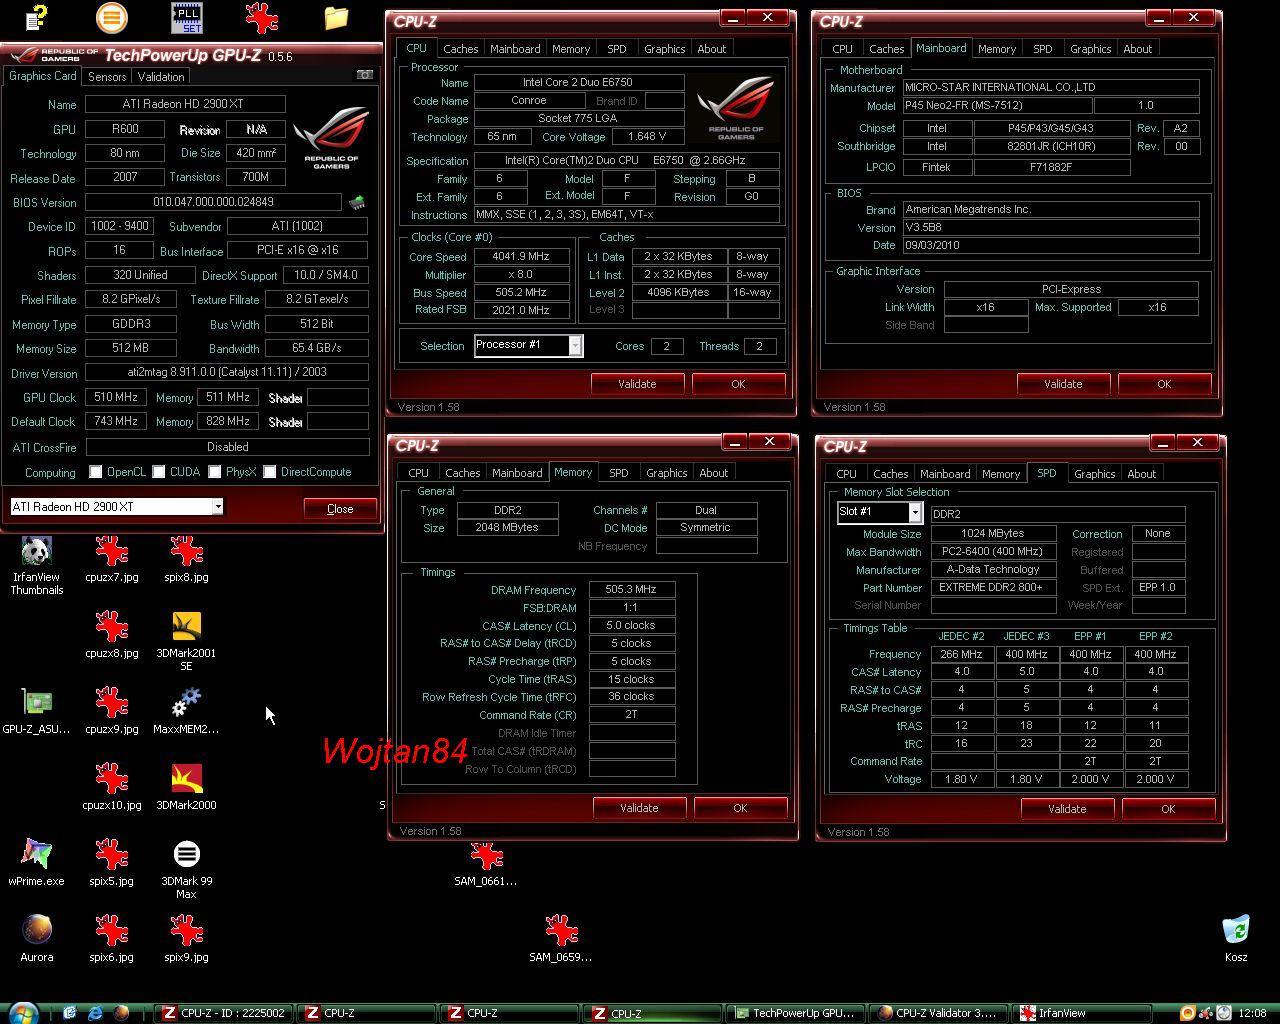Click Validate in CPU tab window
Viewport: 1280px width, 1024px height.
pyautogui.click(x=637, y=383)
